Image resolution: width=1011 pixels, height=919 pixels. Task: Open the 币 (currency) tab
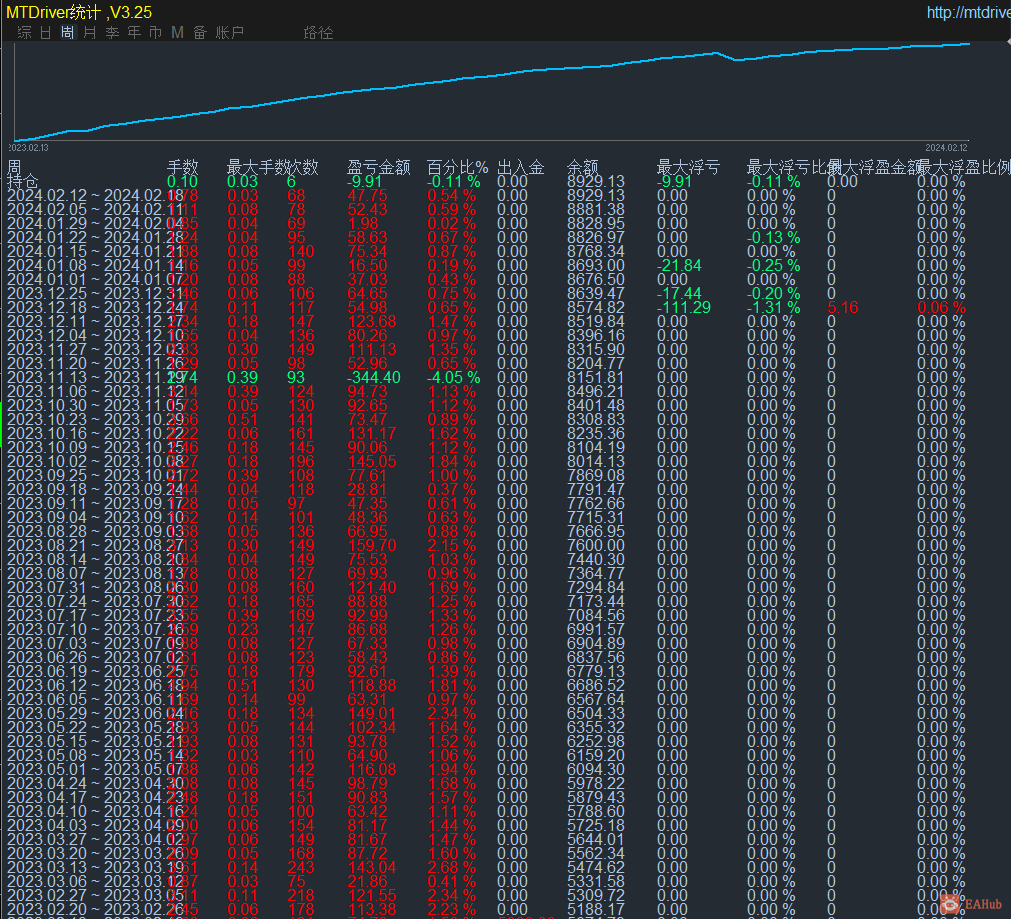pos(155,32)
